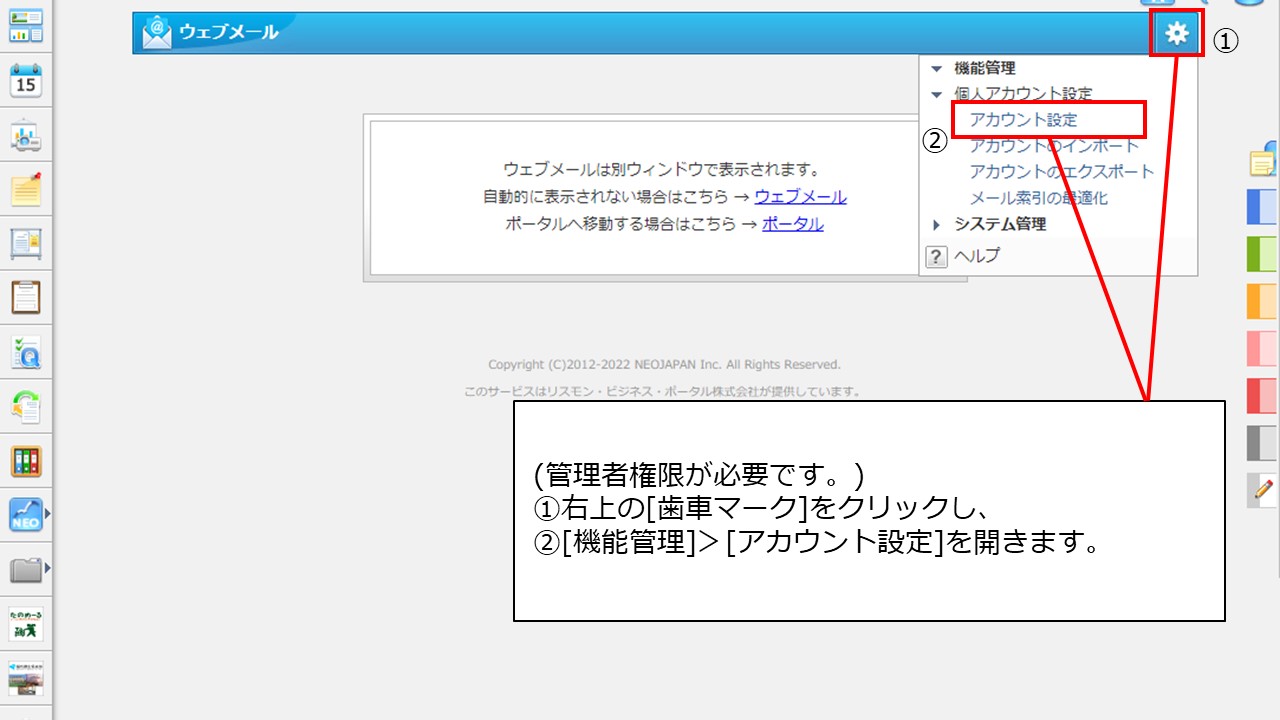
Task: Open the gray folder icon in sidebar
Action: point(25,570)
